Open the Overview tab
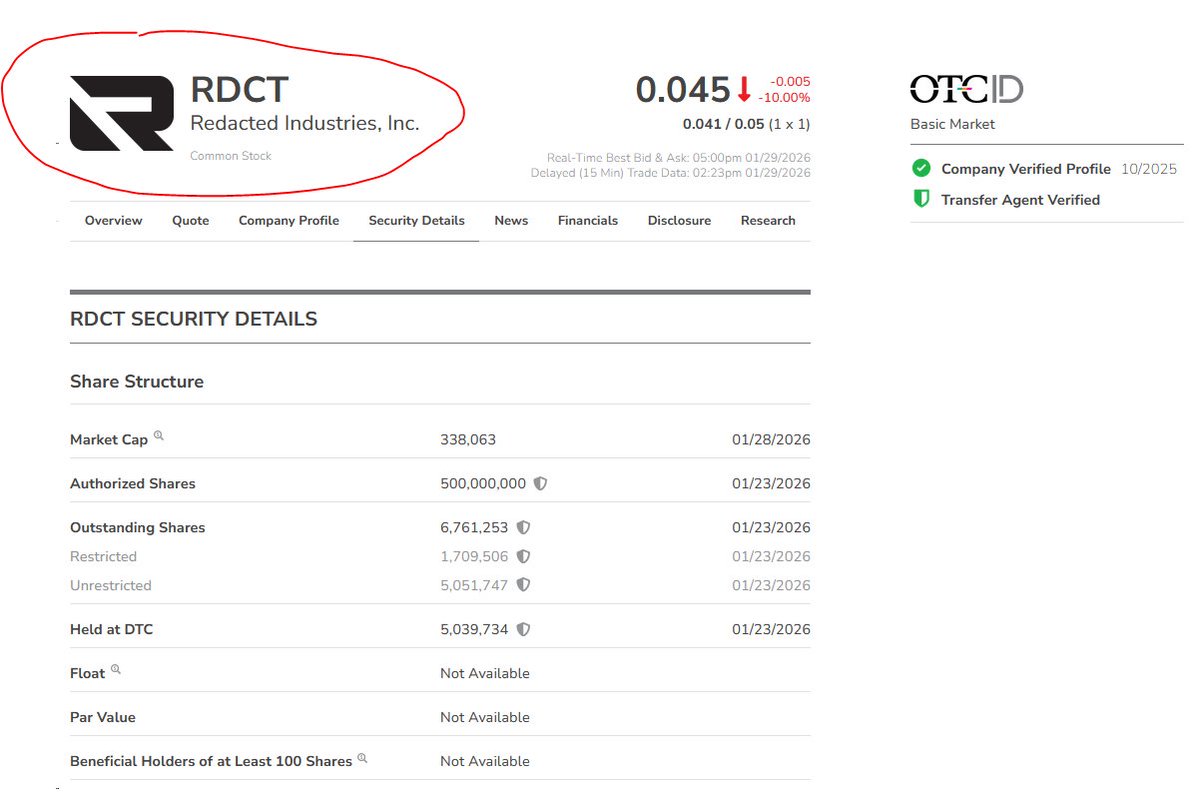This screenshot has width=1200, height=793. point(113,220)
